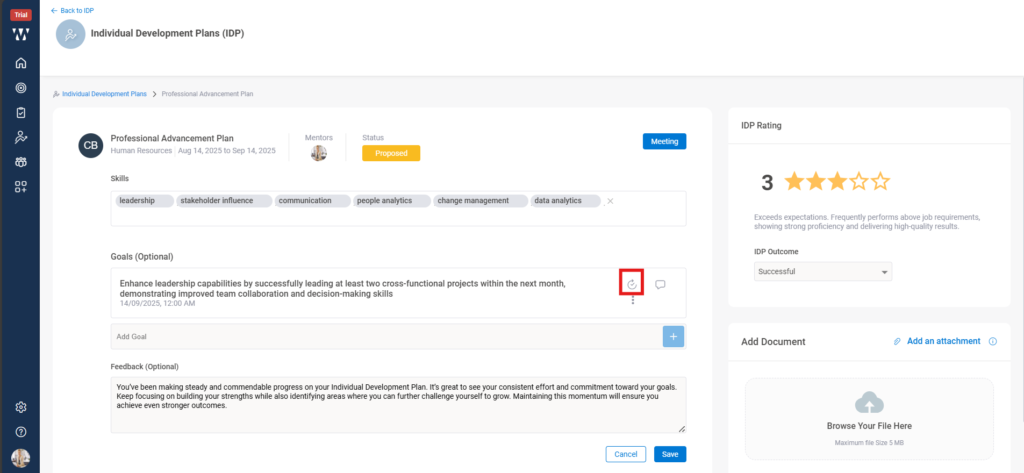The width and height of the screenshot is (1024, 473).
Task: Select the data analytics skill tag
Action: [x=565, y=201]
